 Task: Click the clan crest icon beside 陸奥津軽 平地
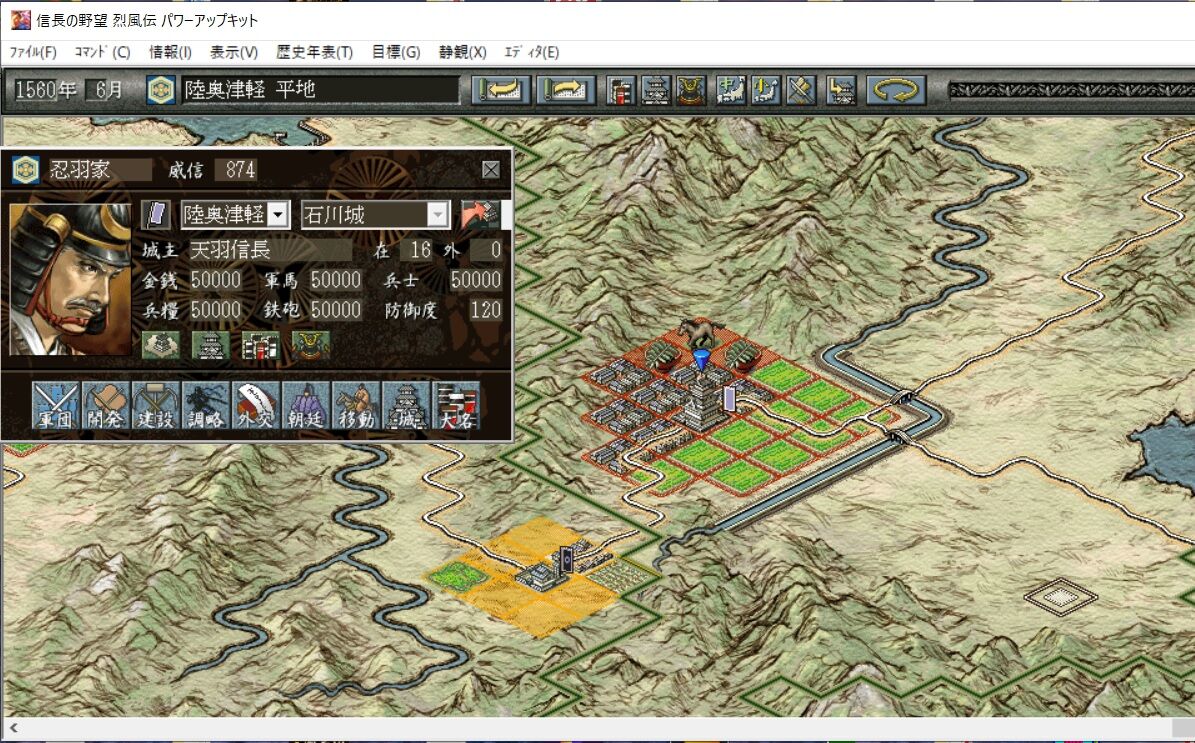tap(161, 90)
